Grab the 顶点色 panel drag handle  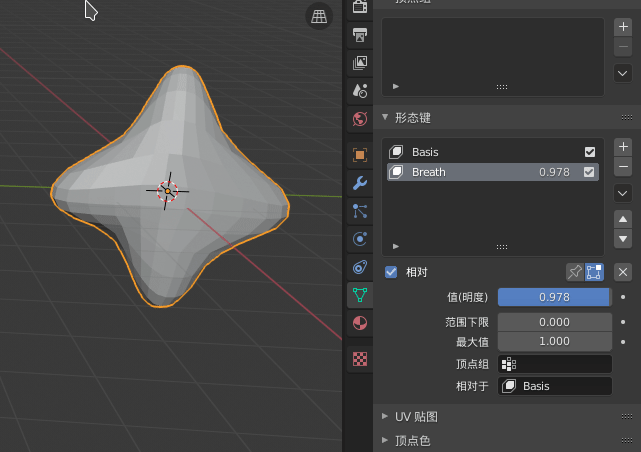click(627, 440)
